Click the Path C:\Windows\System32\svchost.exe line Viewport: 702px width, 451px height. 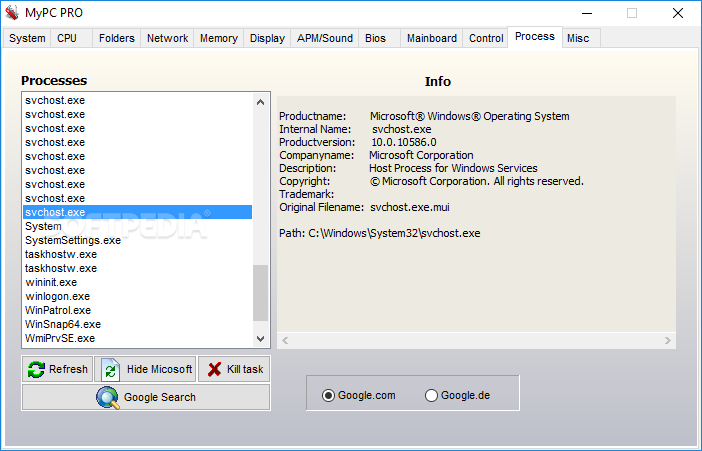pos(380,233)
